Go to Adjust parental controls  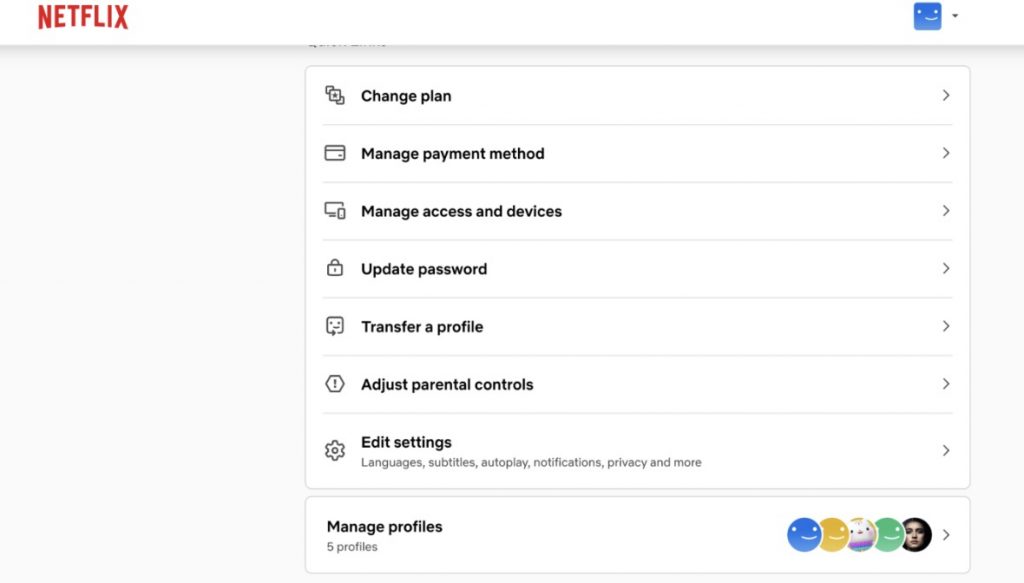click(447, 385)
